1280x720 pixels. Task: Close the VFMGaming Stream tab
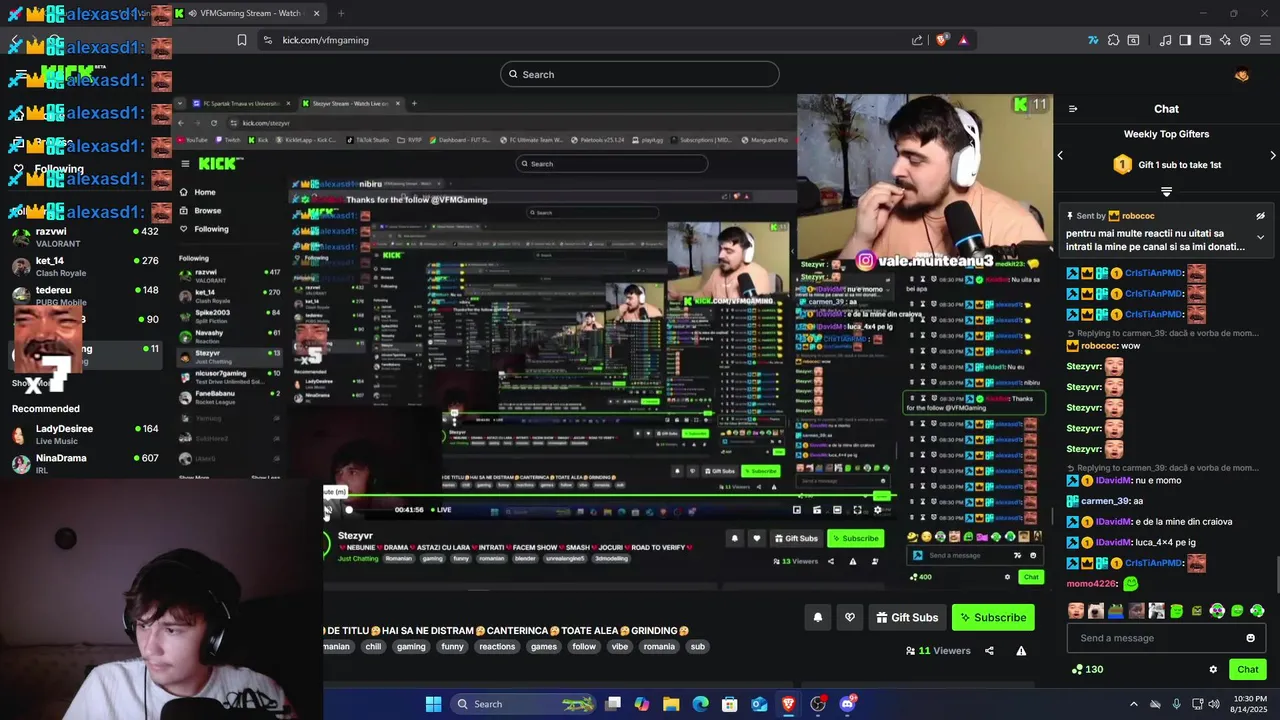(317, 13)
